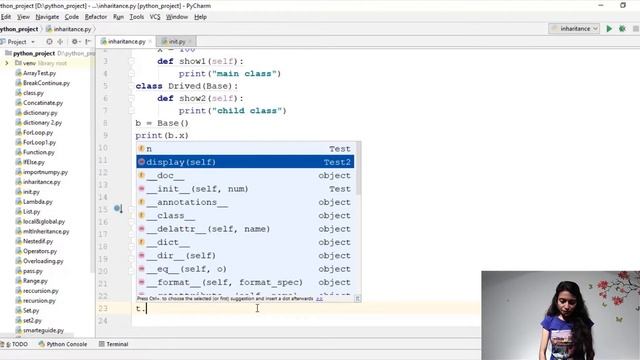Click python_project in navigation breadcrumb
The image size is (640, 360).
pos(19,29)
